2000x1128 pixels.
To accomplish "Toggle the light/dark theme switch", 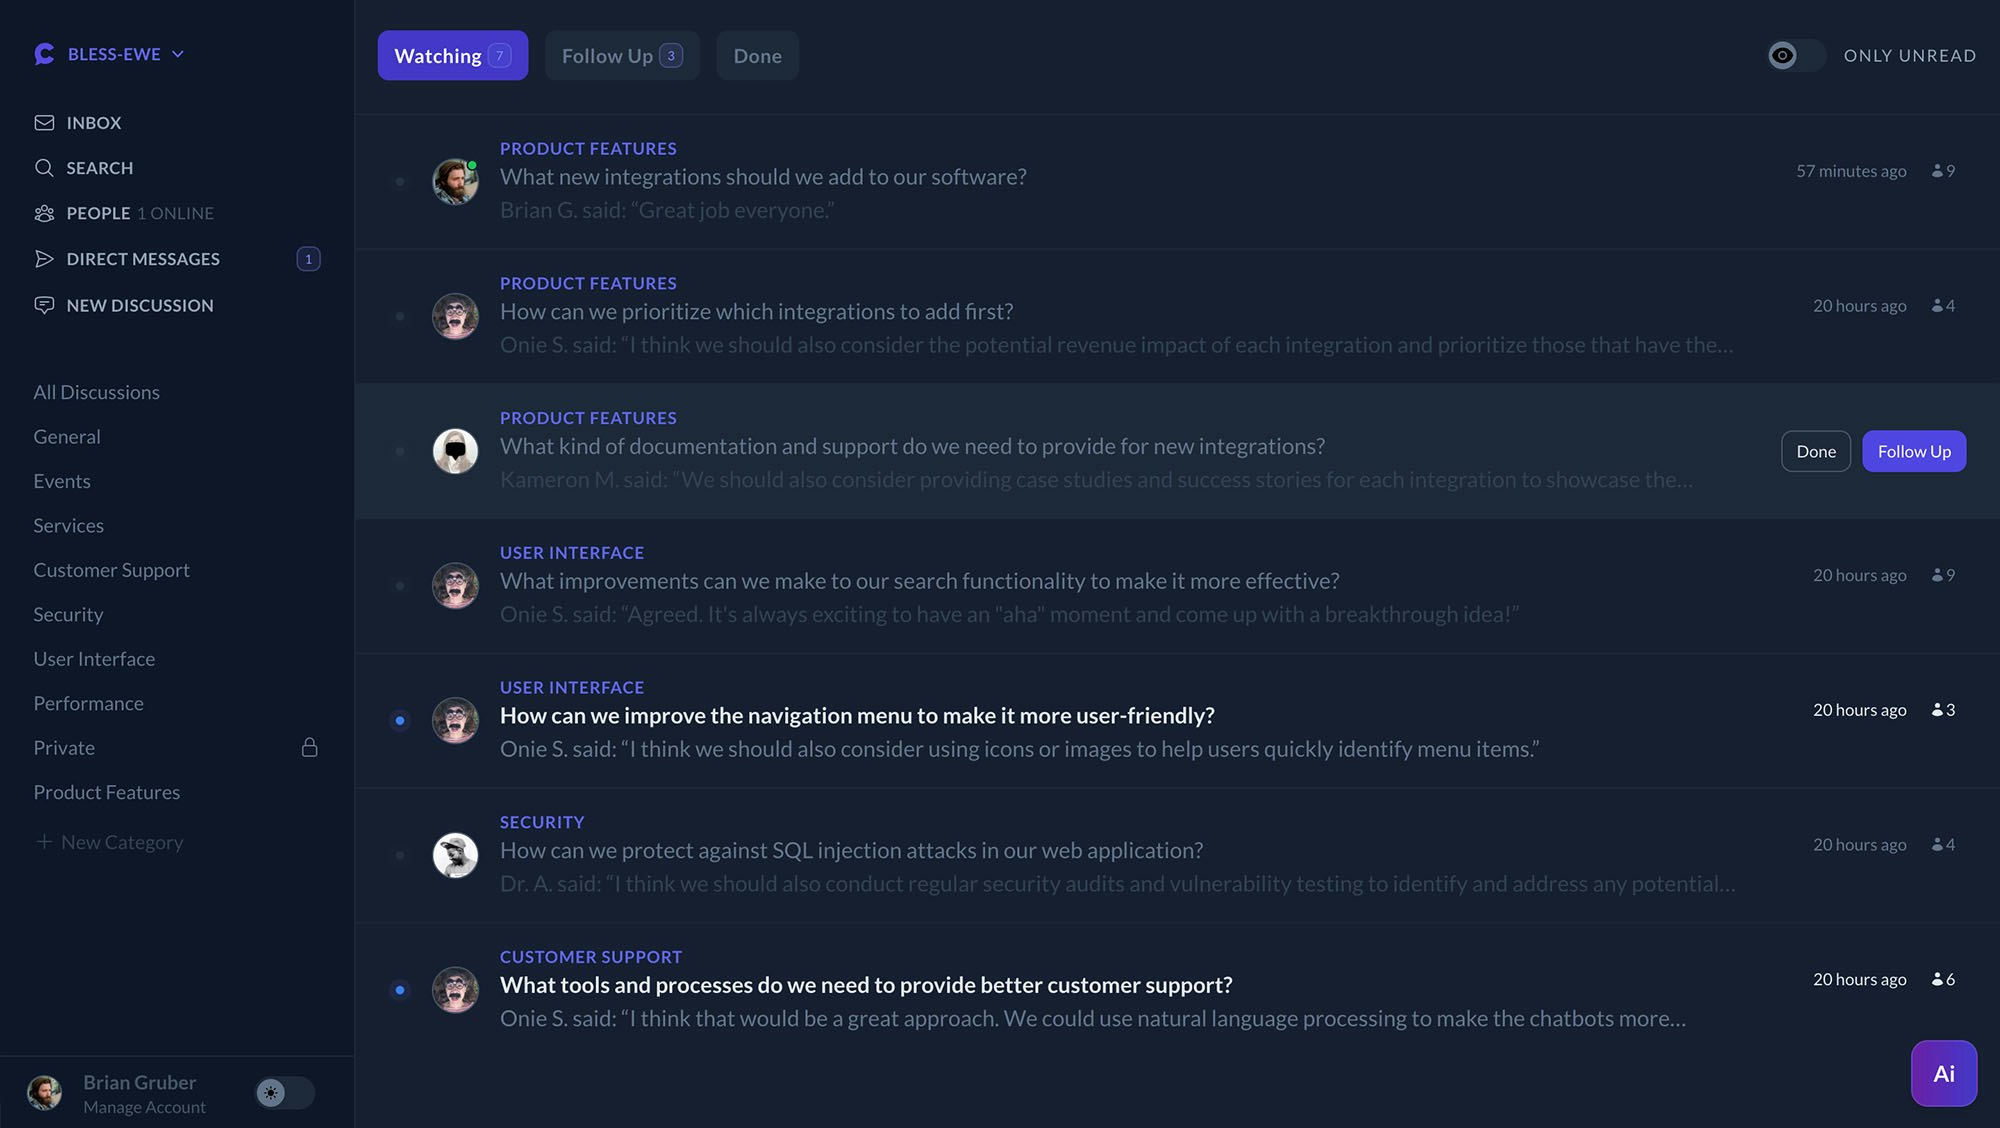I will pos(284,1093).
